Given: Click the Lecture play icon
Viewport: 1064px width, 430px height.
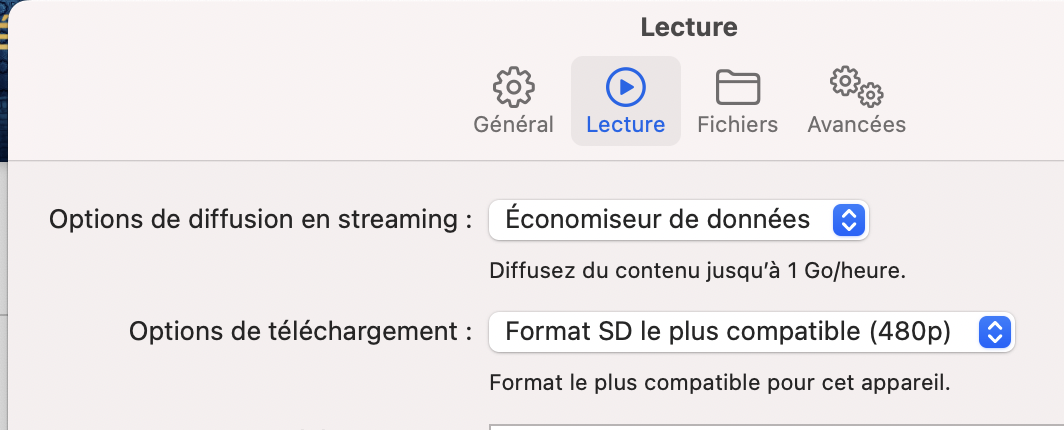Looking at the screenshot, I should coord(626,88).
